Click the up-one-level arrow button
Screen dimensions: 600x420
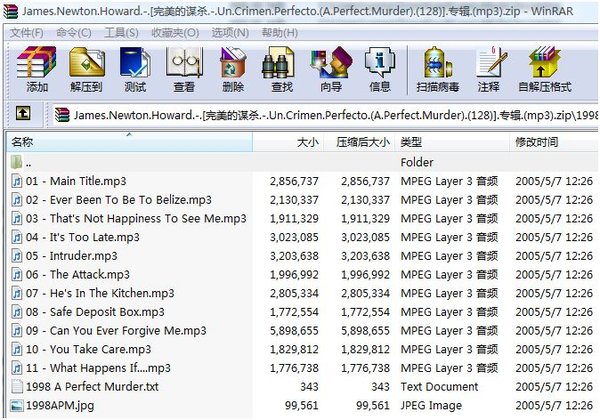click(23, 113)
